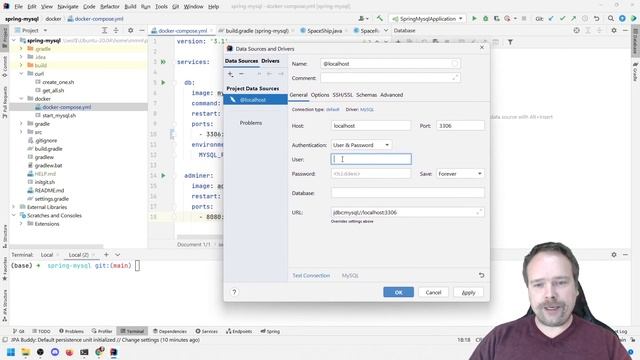640x360 pixels.
Task: Select start_mysql.sh in project tree
Action: 59,116
